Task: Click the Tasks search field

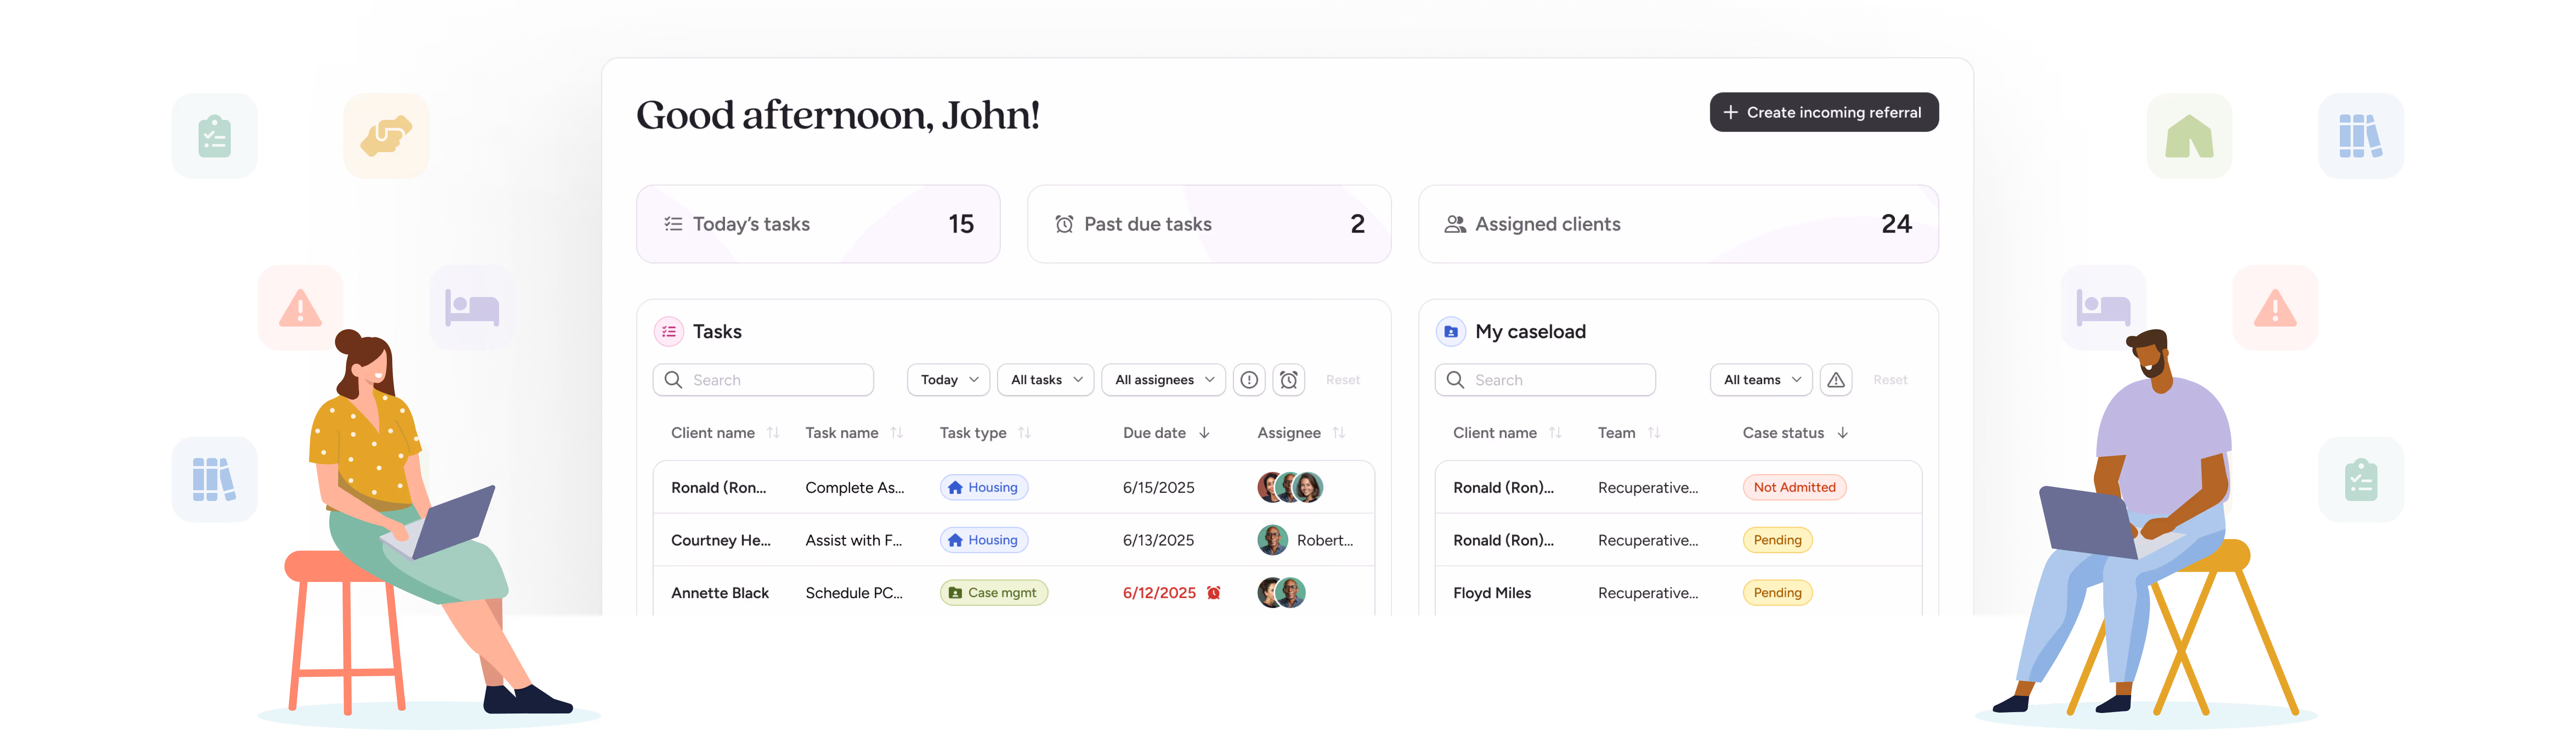Action: [x=763, y=380]
